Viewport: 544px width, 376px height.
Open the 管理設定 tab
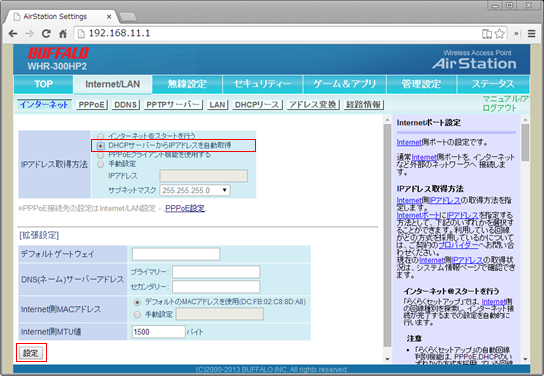421,84
